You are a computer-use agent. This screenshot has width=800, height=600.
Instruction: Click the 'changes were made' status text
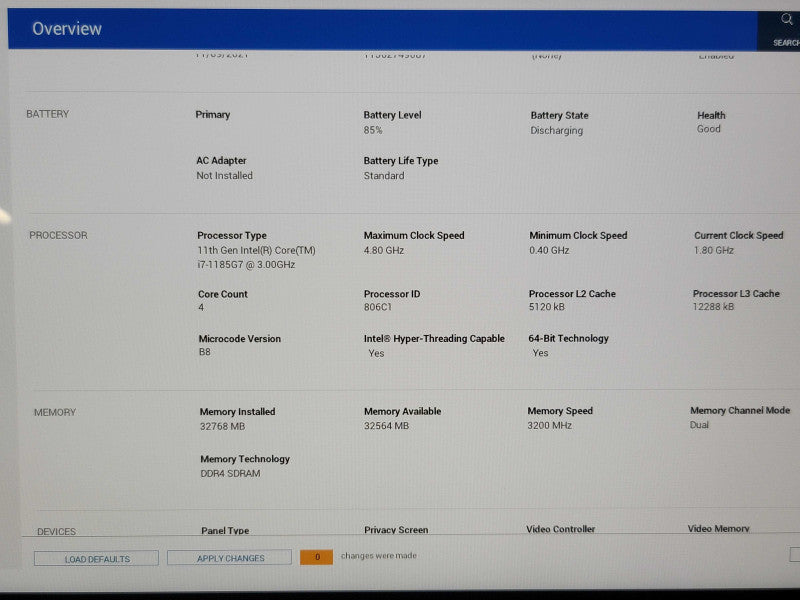coord(379,556)
